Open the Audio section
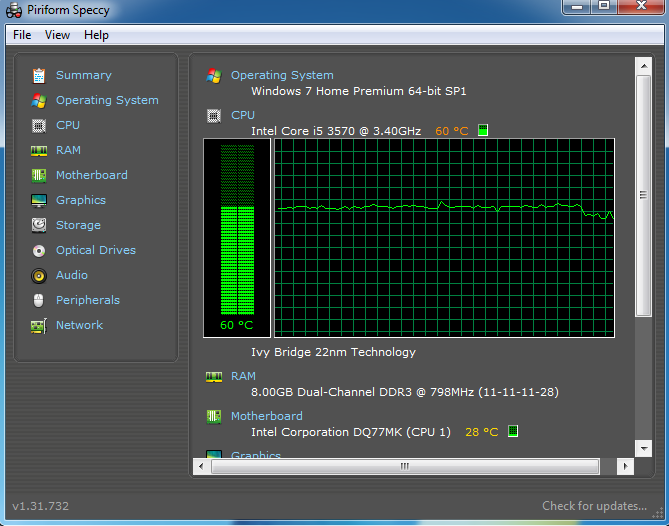The height and width of the screenshot is (526, 669). click(72, 276)
